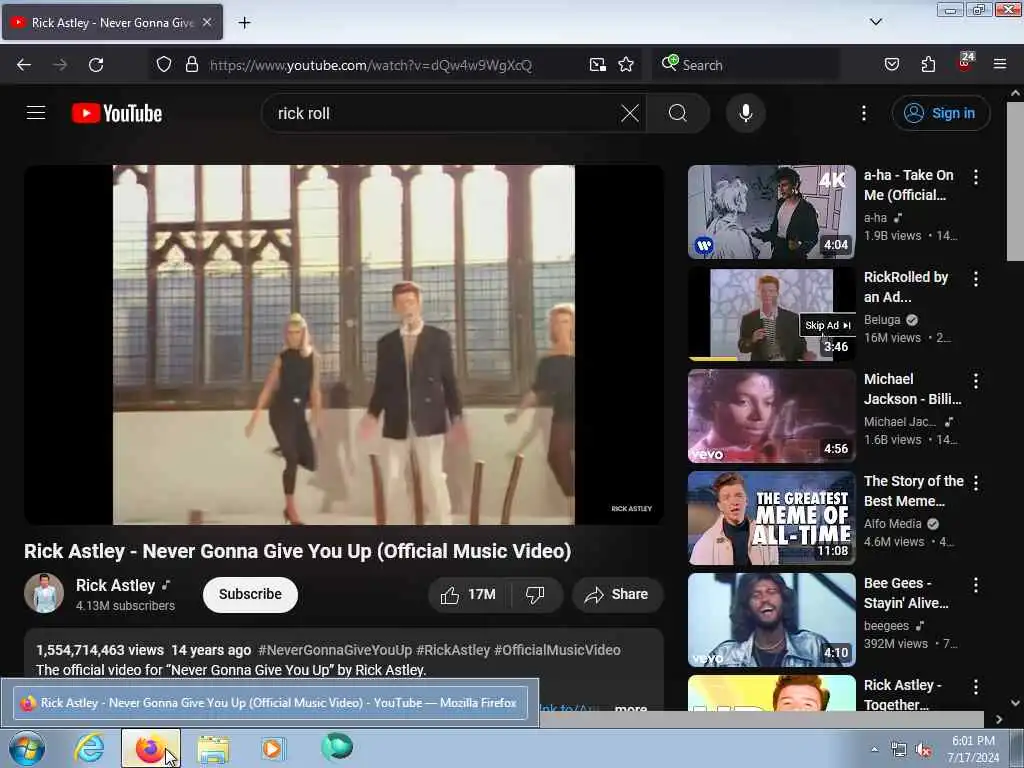The image size is (1024, 768).
Task: Select the Rick Astley browser tab
Action: [x=112, y=22]
